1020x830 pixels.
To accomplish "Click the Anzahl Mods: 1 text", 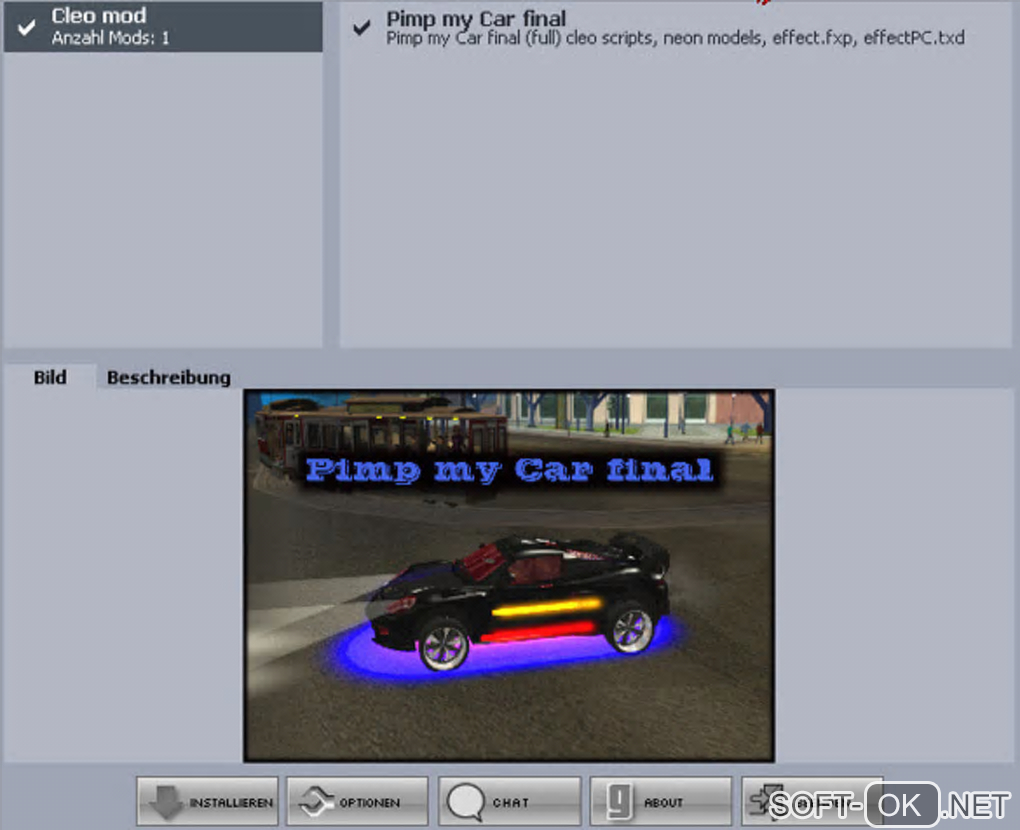I will [111, 38].
